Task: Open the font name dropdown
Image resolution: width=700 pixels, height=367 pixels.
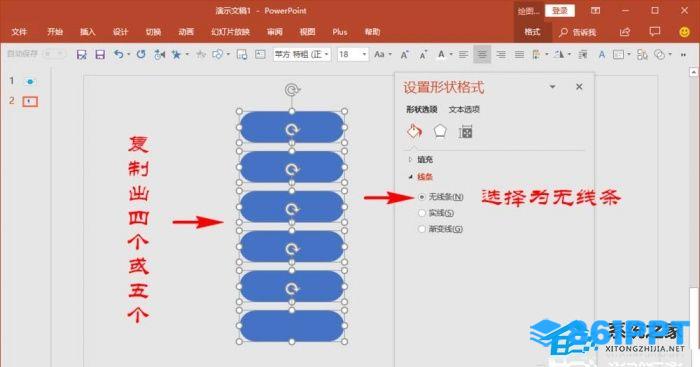Action: tap(327, 54)
